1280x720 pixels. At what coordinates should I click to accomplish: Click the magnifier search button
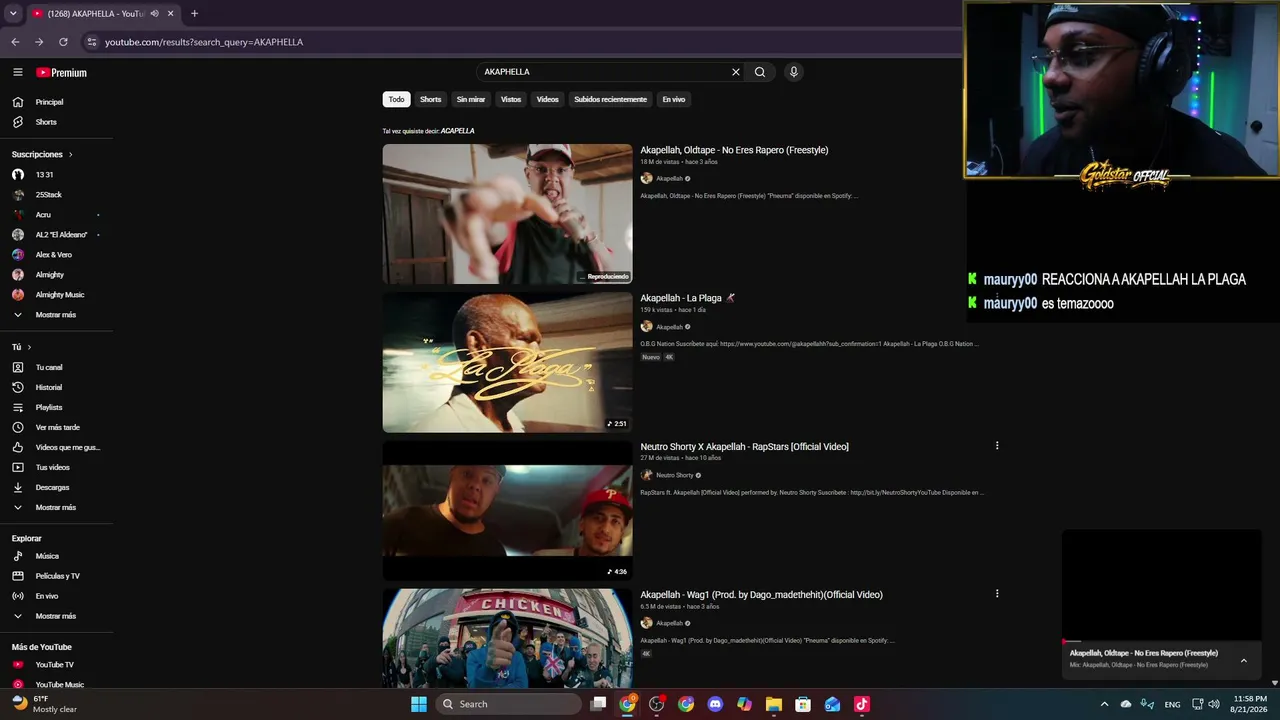tap(760, 72)
